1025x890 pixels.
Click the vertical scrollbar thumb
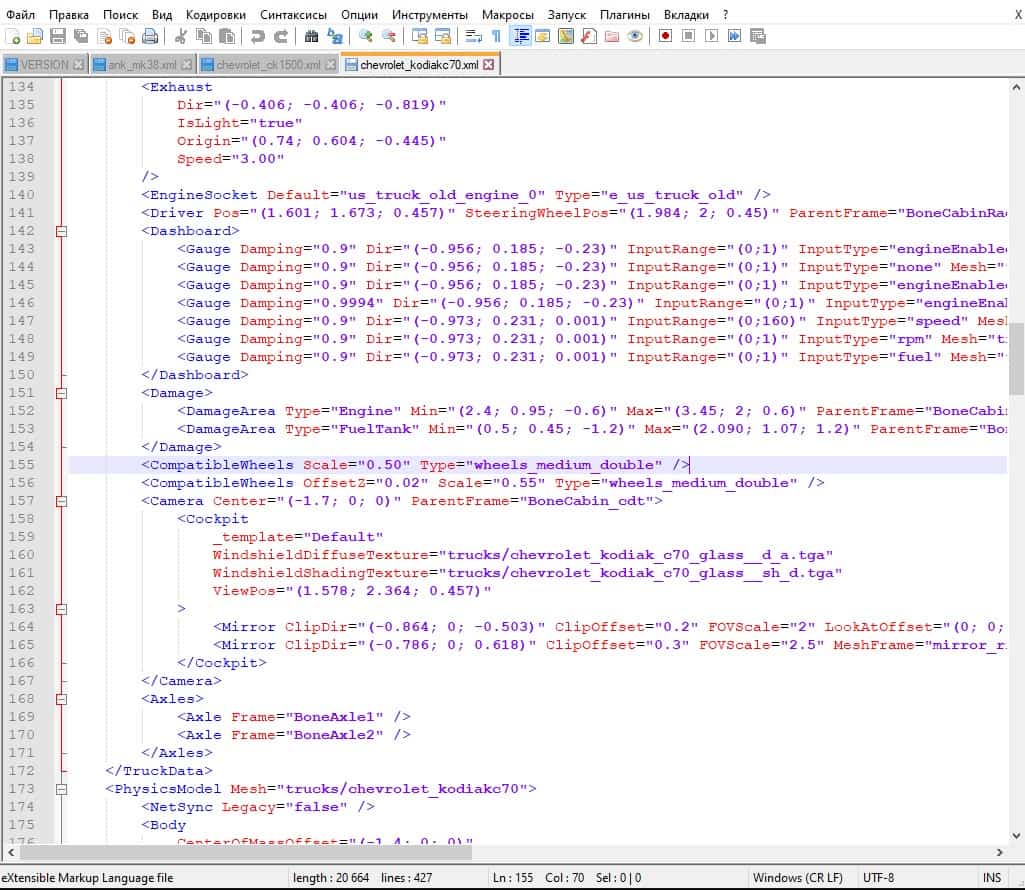click(1016, 358)
